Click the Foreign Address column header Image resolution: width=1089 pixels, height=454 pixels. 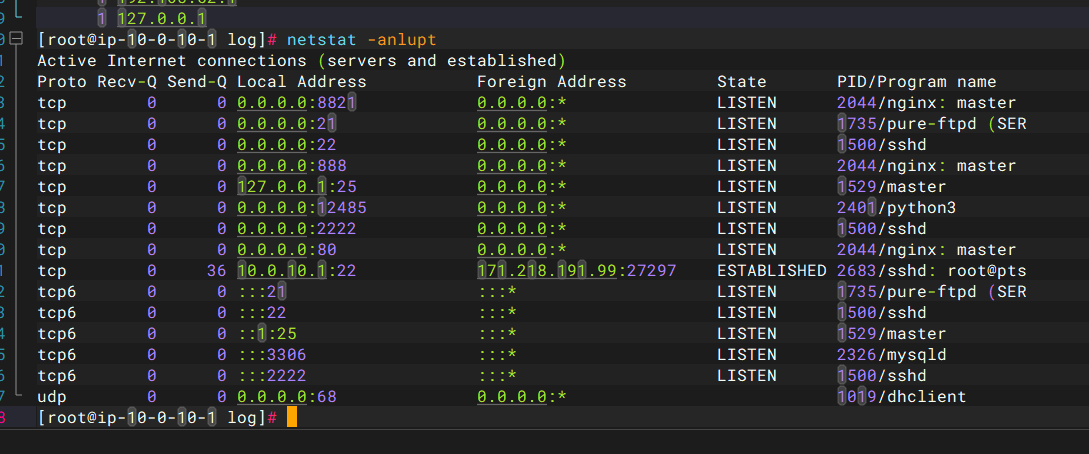point(551,82)
